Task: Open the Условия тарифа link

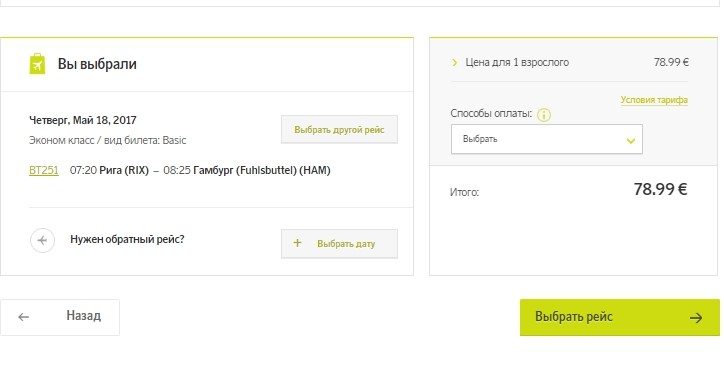Action: tap(654, 100)
